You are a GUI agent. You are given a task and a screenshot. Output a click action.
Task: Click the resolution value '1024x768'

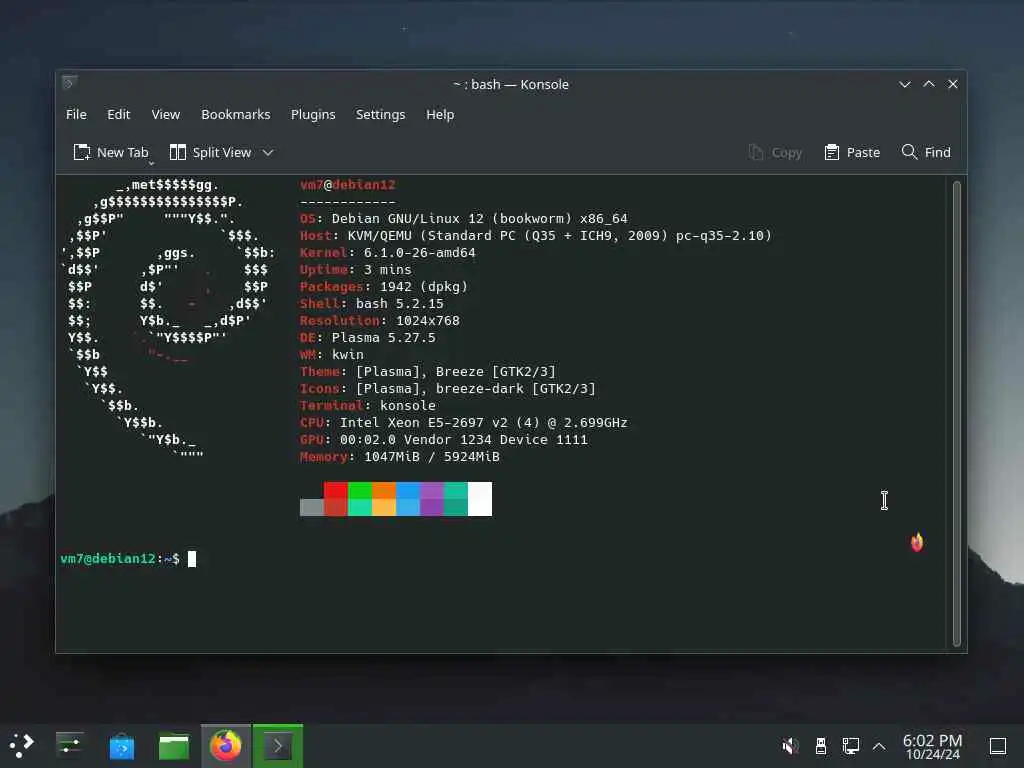coord(428,321)
